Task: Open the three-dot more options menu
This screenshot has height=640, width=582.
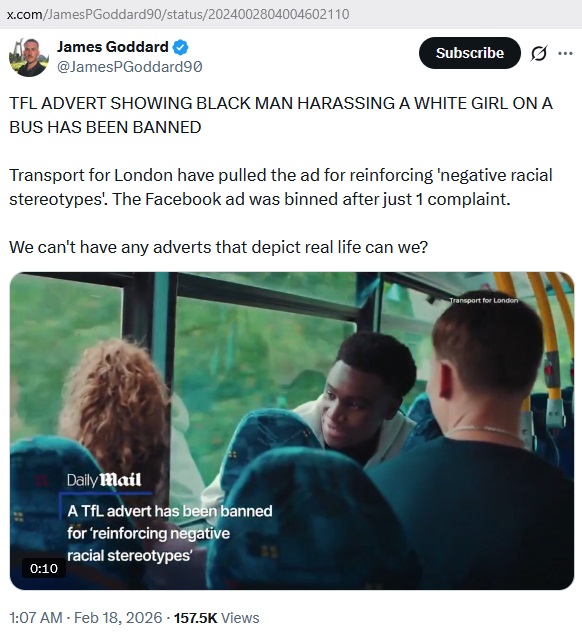Action: [x=565, y=53]
